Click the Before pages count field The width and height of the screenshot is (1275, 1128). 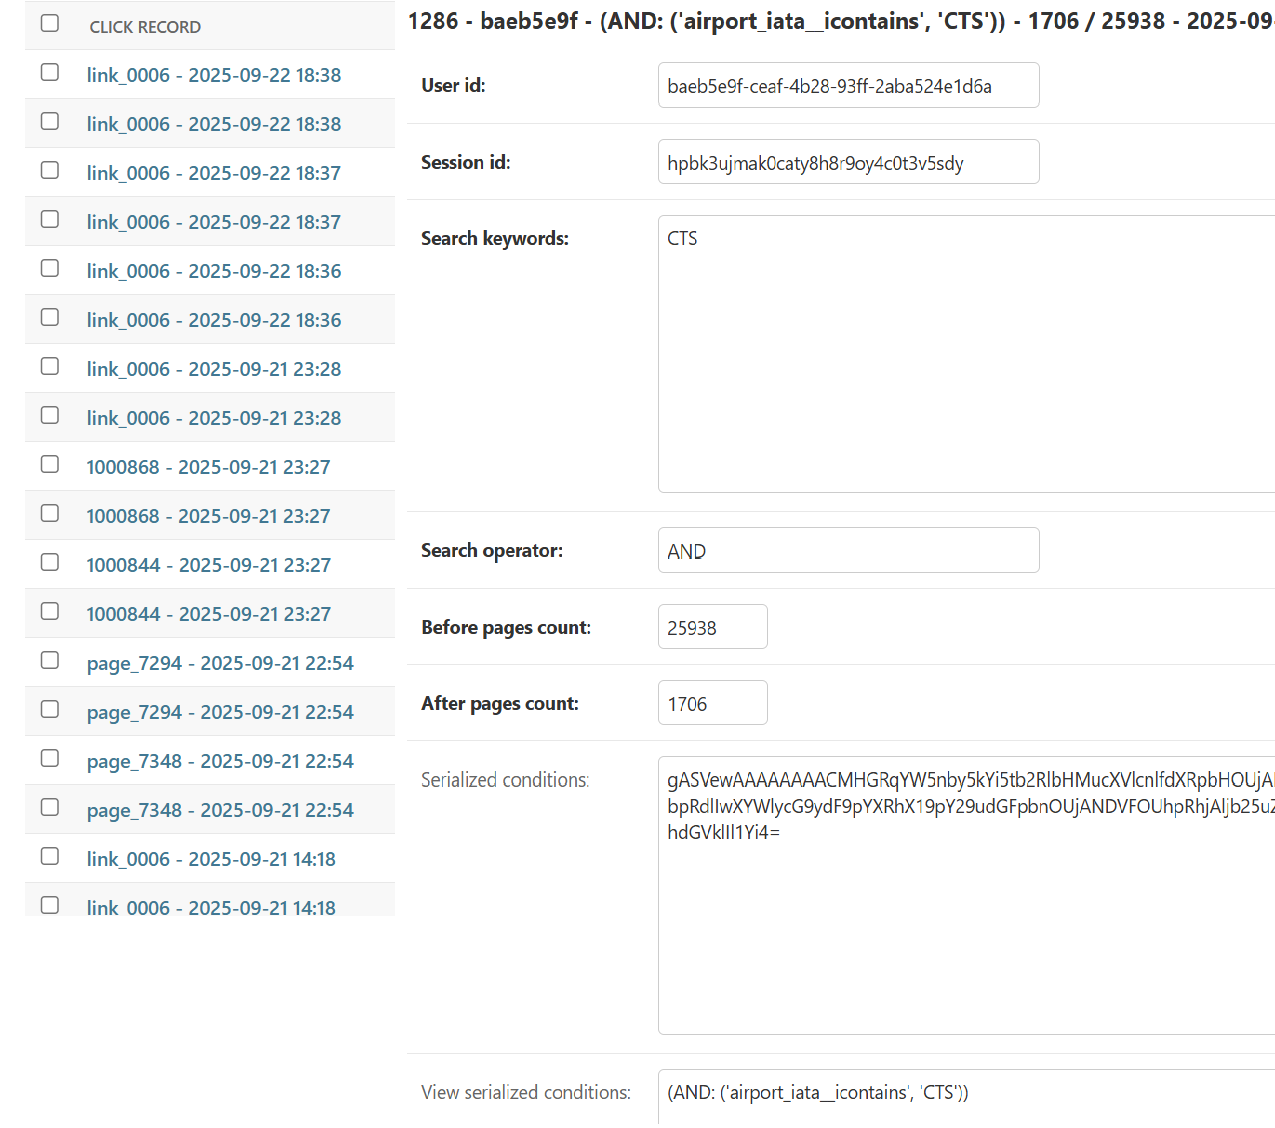(712, 627)
